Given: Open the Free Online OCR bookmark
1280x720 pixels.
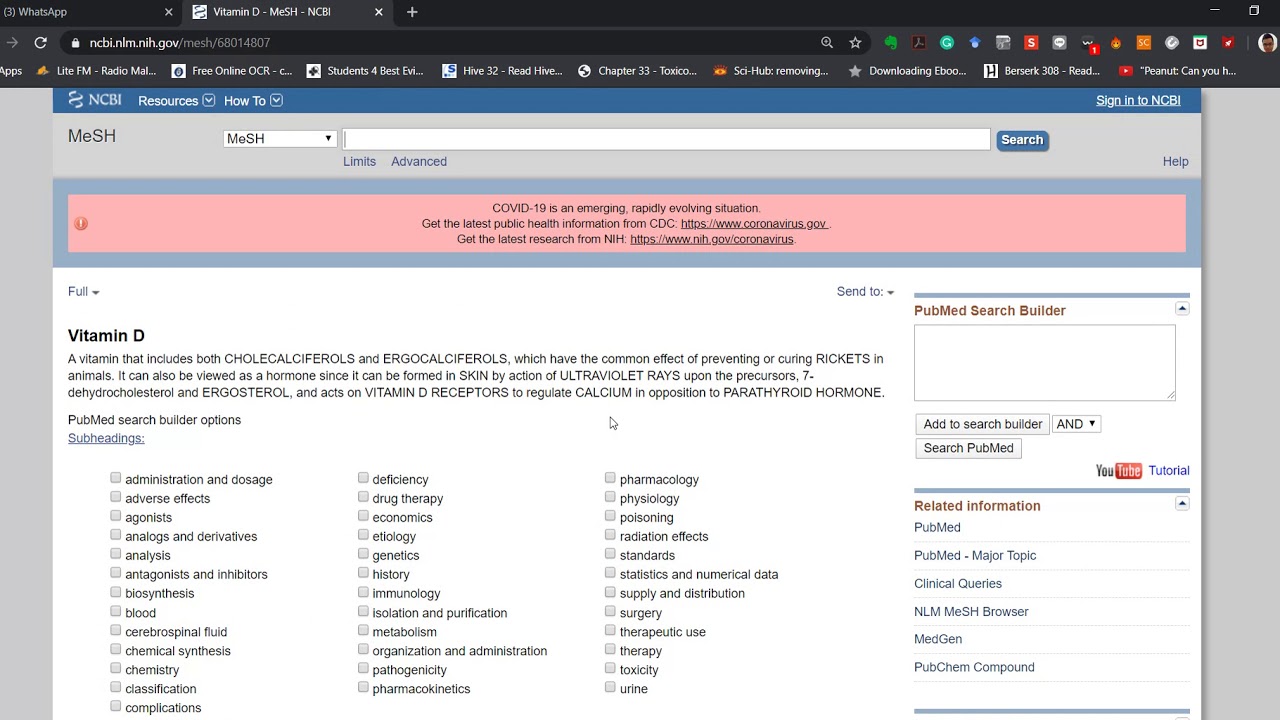Looking at the screenshot, I should tap(232, 71).
